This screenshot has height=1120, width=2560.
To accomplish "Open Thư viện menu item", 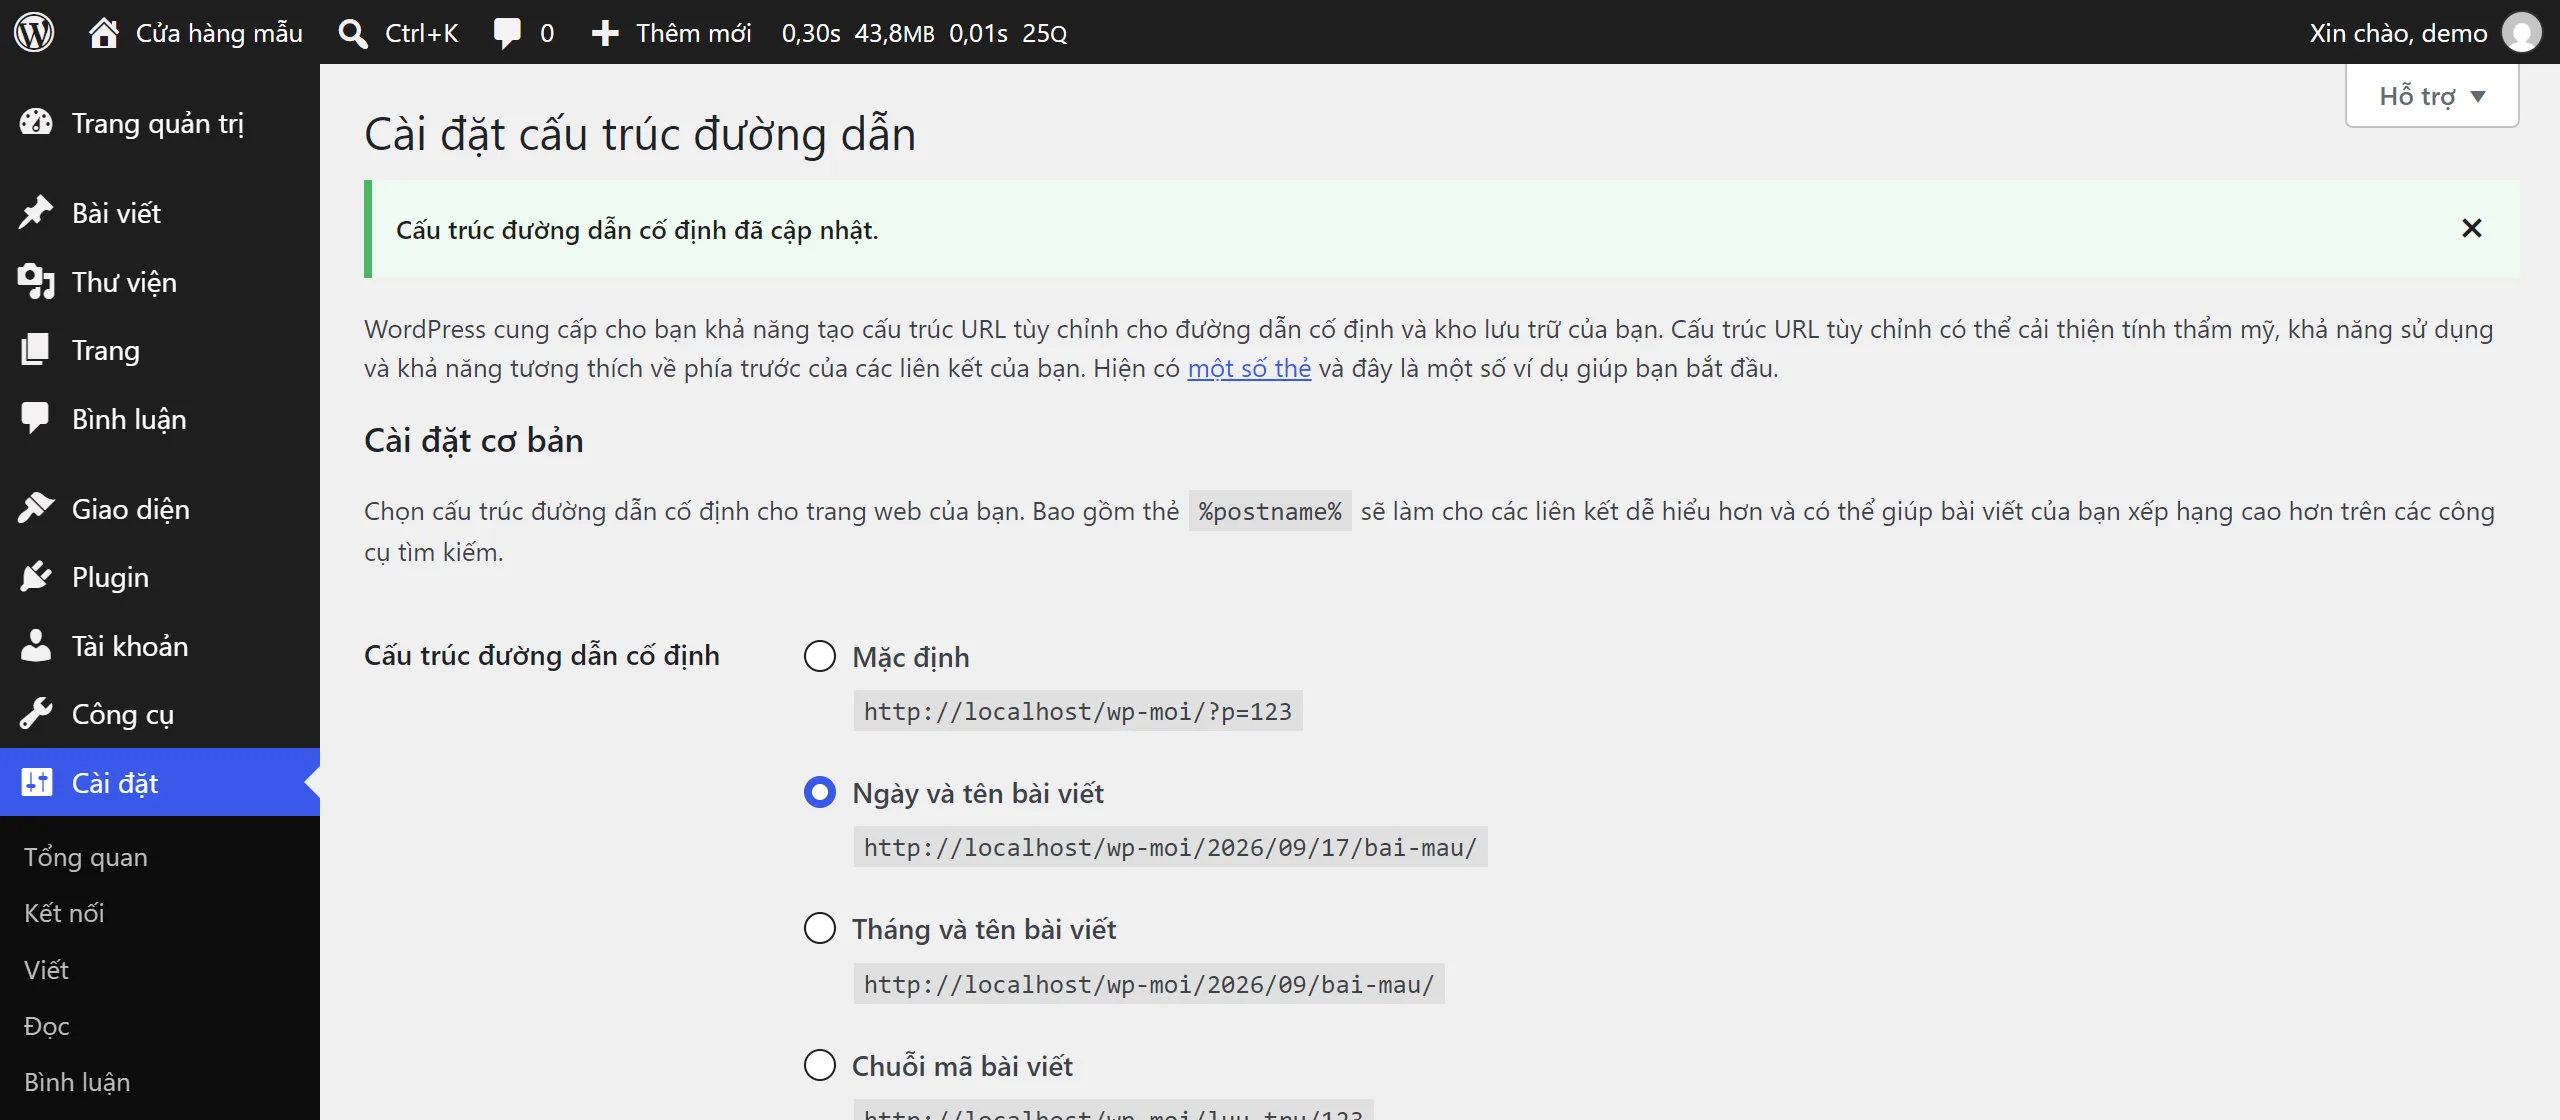I will point(160,282).
